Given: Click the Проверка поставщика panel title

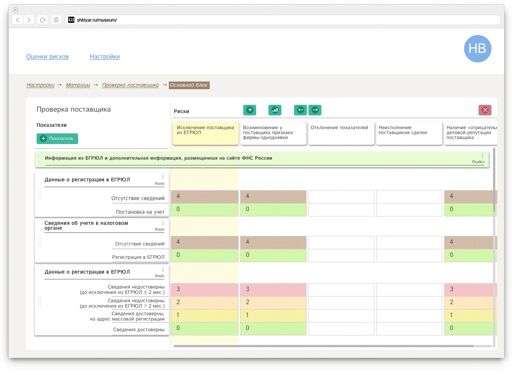Looking at the screenshot, I should coord(74,110).
